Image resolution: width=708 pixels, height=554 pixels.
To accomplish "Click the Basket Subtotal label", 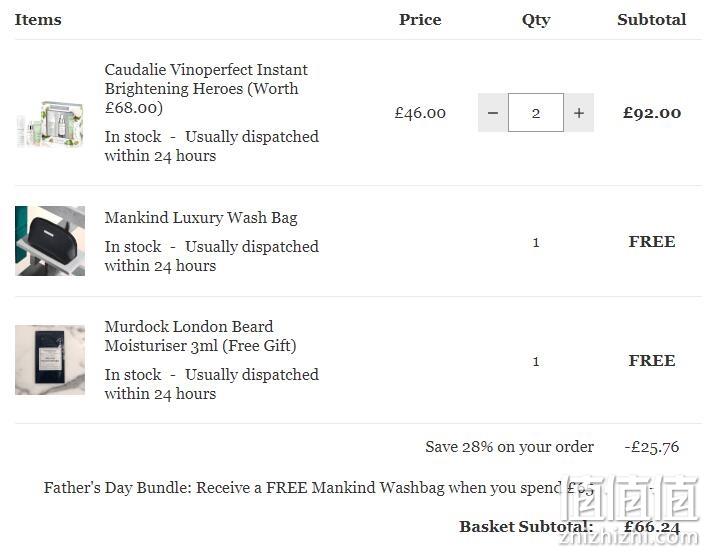I will click(x=526, y=527).
